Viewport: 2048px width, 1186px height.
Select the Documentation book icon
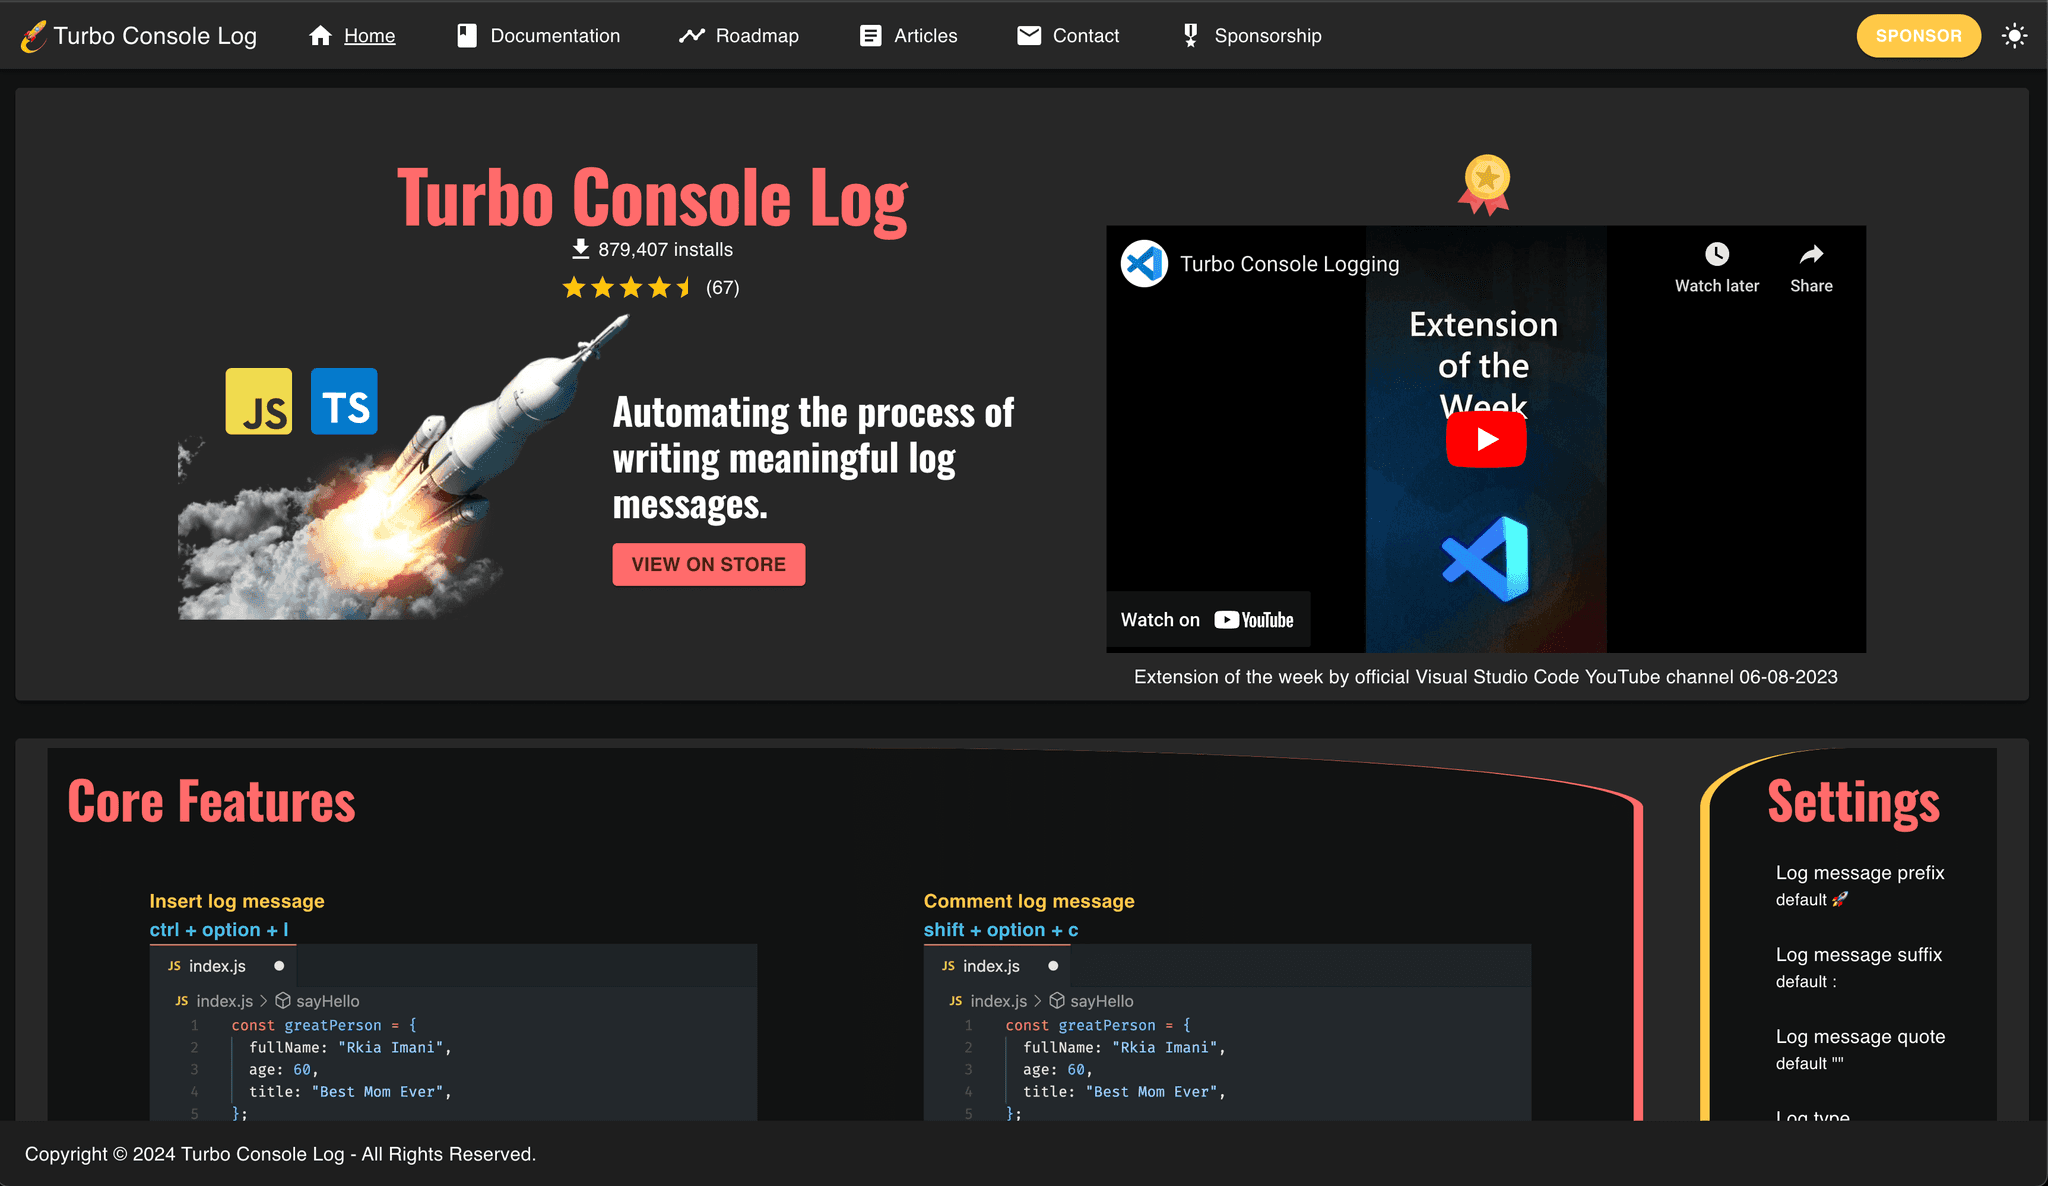pyautogui.click(x=466, y=35)
